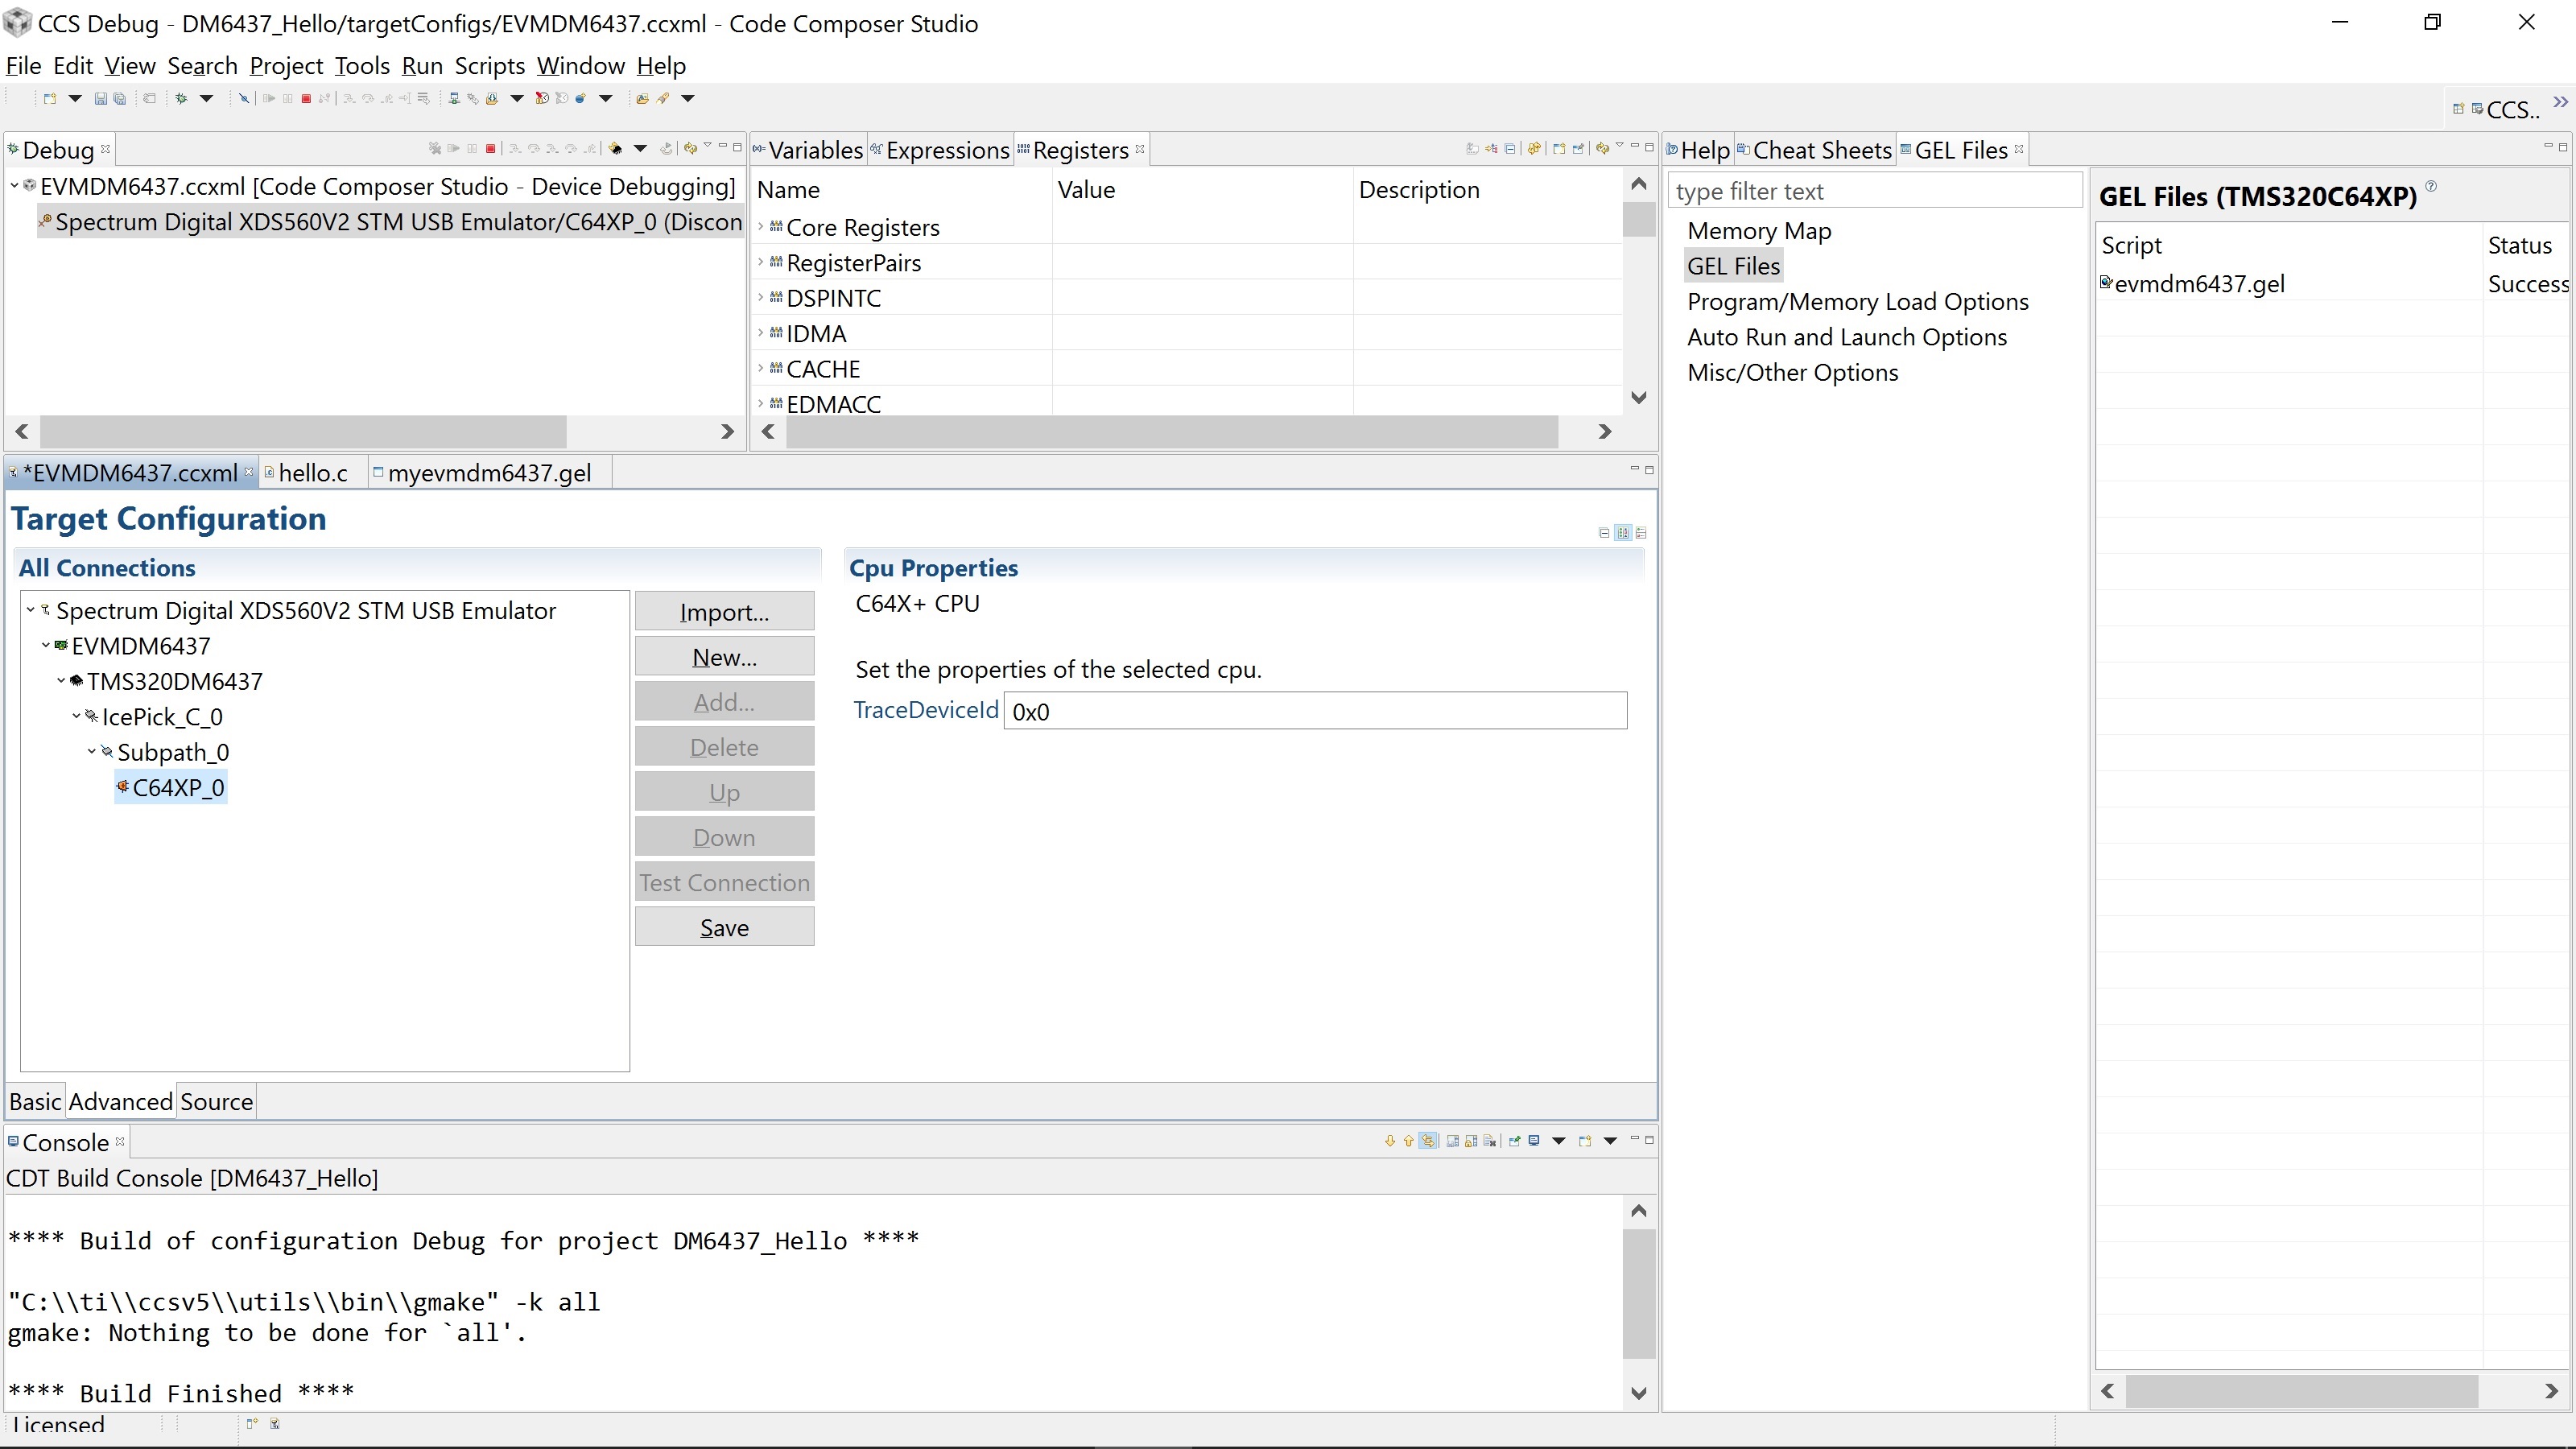Click Display Selected Console monitor icon
This screenshot has height=1449, width=2576.
[1534, 1141]
